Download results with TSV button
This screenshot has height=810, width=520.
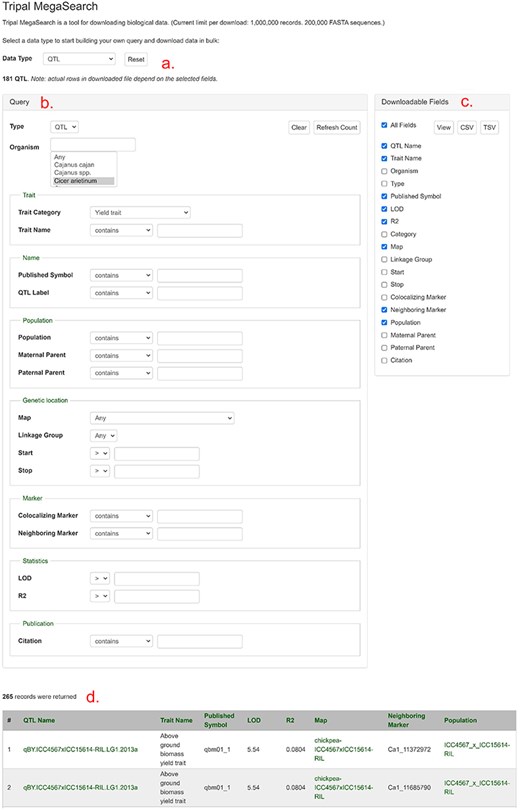coord(490,127)
